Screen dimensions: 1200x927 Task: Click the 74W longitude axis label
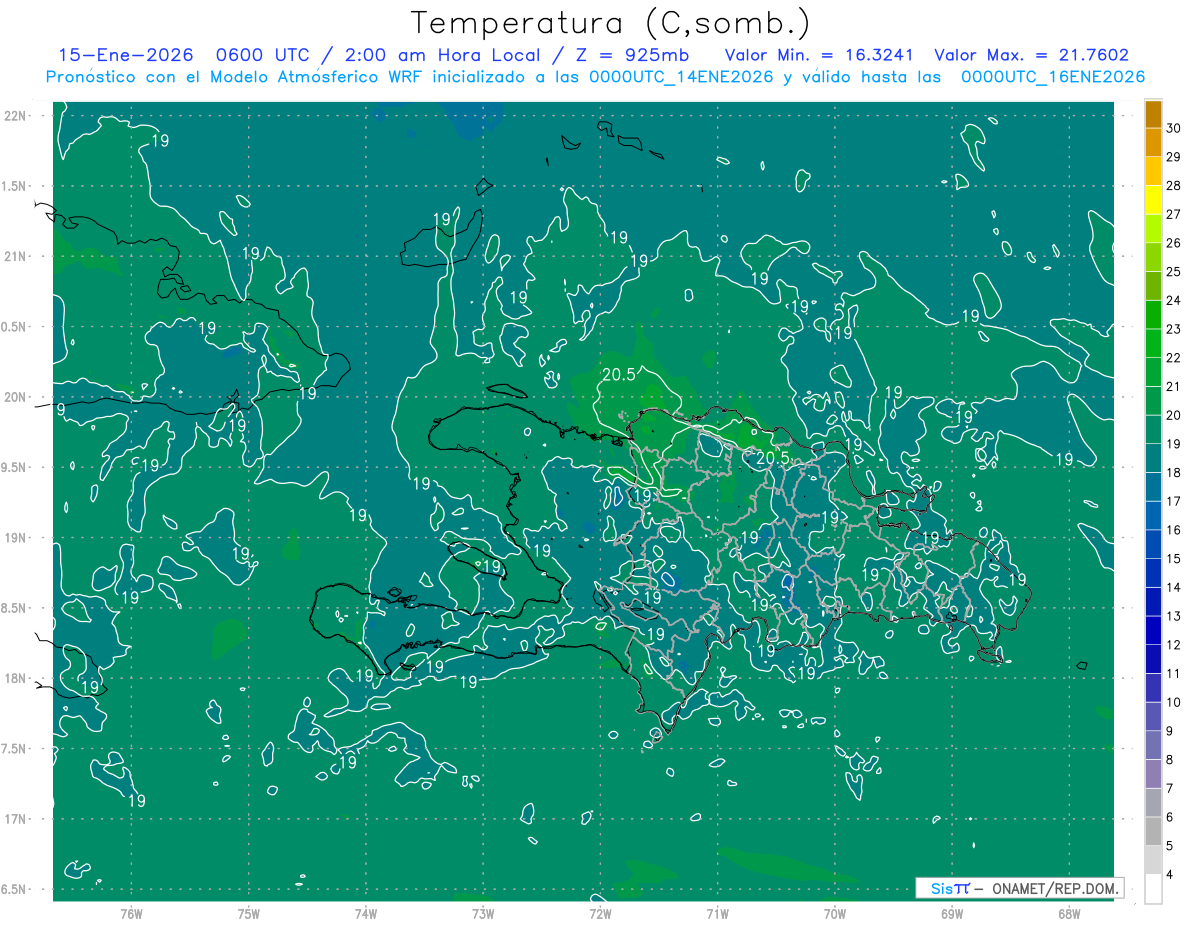point(365,914)
